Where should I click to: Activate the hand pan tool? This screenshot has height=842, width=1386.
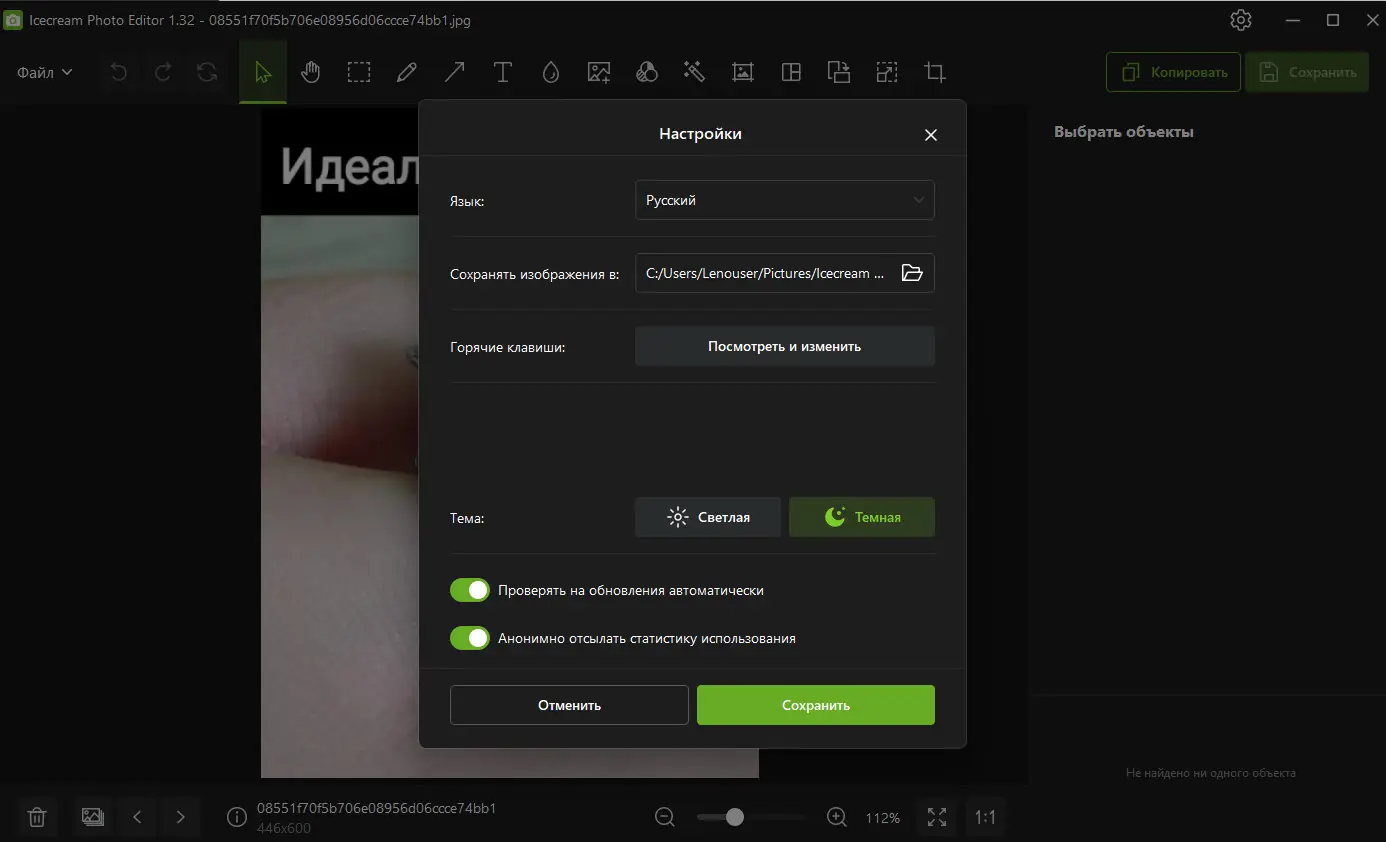pyautogui.click(x=311, y=72)
